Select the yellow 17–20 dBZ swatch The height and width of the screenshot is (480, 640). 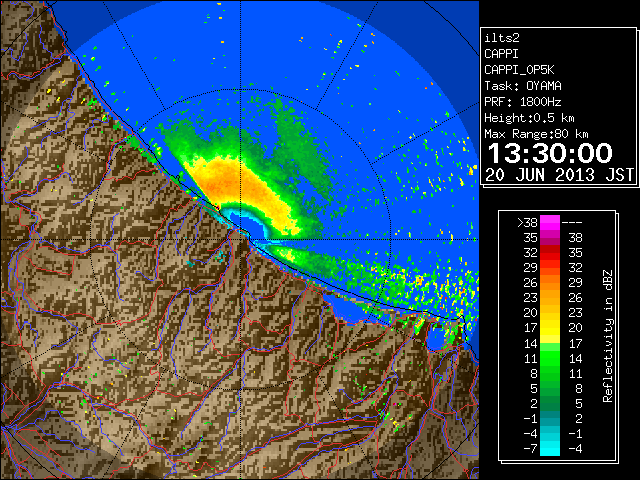[550, 328]
